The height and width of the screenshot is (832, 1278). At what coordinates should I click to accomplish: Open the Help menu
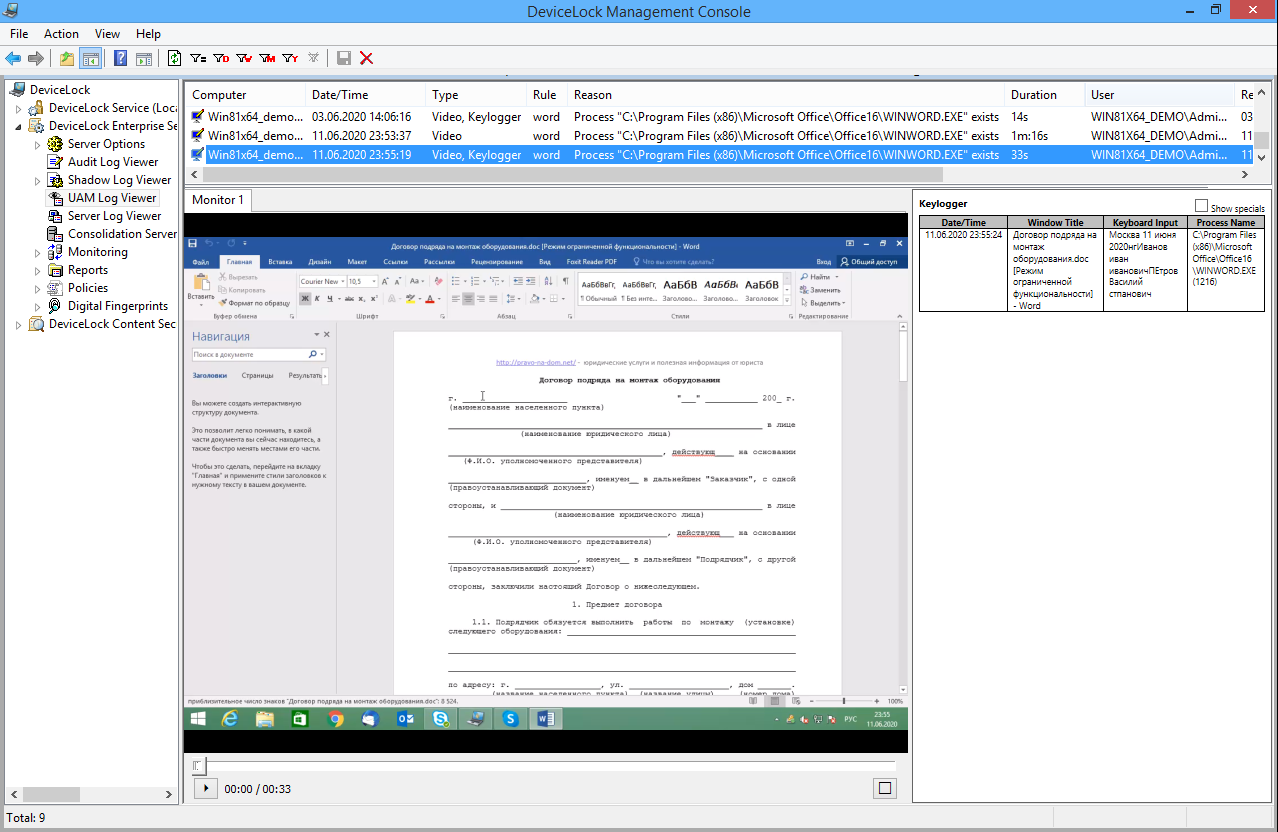pos(148,34)
